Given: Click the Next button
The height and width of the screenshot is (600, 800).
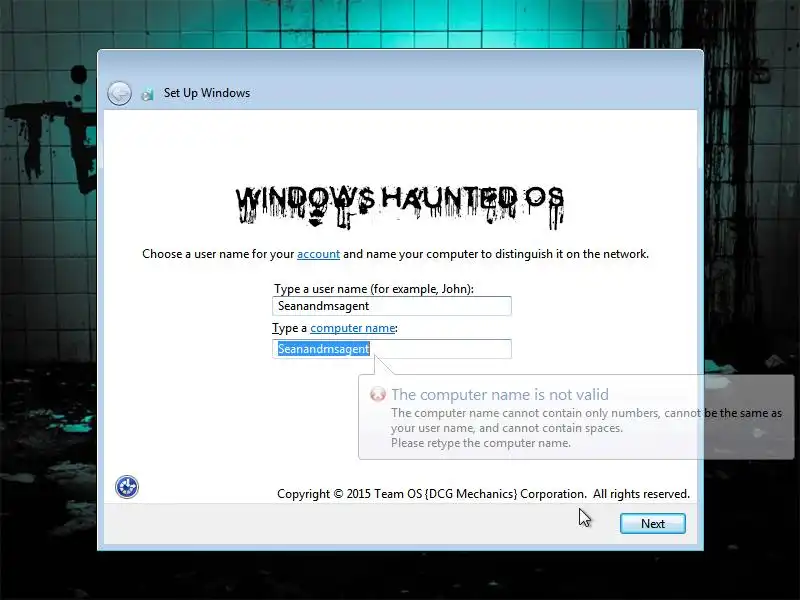Looking at the screenshot, I should click(653, 523).
